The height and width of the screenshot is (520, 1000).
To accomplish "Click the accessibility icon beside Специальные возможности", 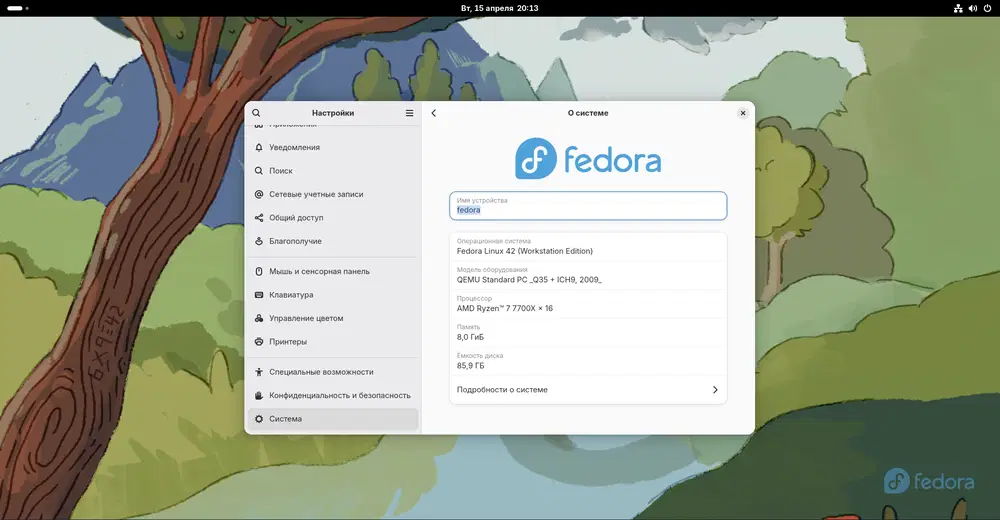I will click(x=259, y=372).
